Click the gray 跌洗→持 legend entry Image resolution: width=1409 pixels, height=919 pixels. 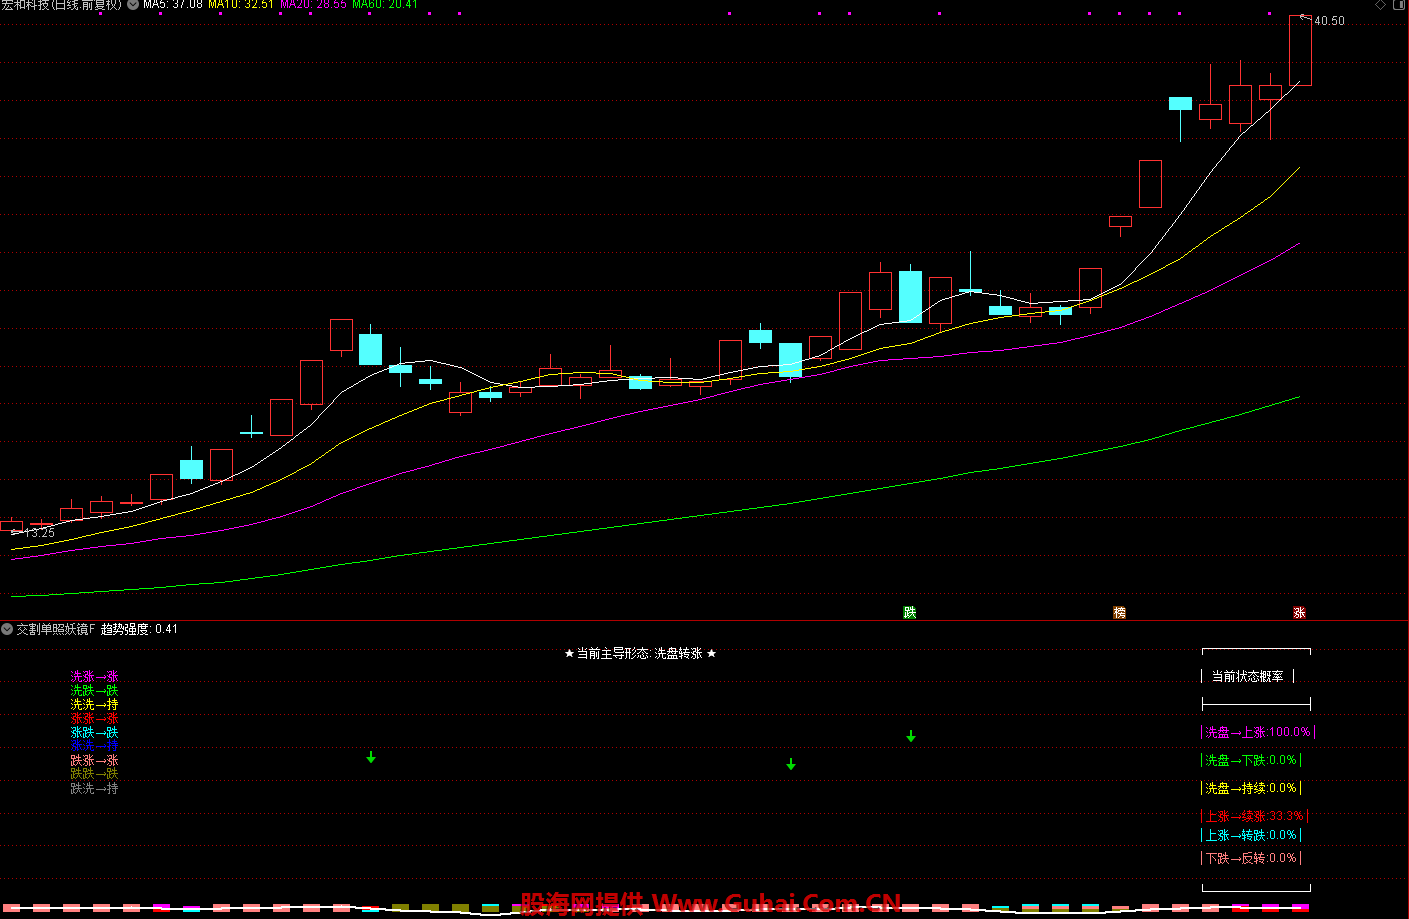tap(94, 789)
